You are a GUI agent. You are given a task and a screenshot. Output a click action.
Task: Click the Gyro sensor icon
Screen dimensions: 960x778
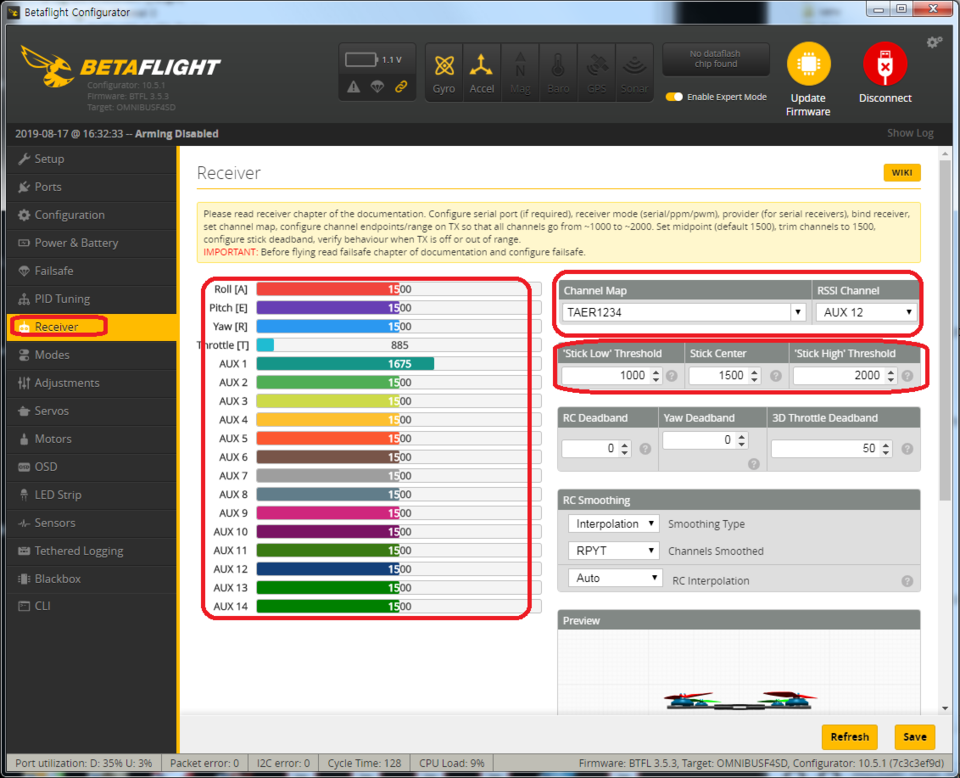444,72
